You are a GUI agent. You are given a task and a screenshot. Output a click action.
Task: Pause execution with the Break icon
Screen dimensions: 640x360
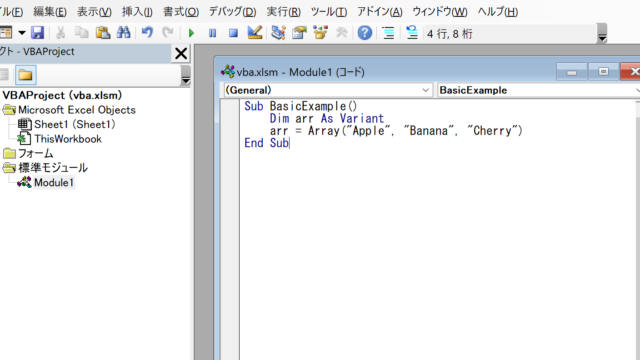point(212,33)
